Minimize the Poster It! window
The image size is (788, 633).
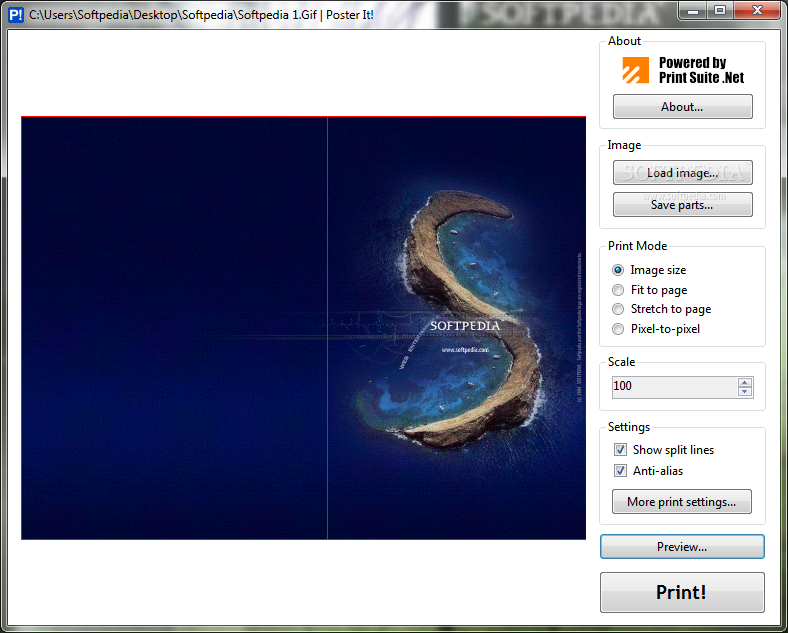[x=693, y=11]
